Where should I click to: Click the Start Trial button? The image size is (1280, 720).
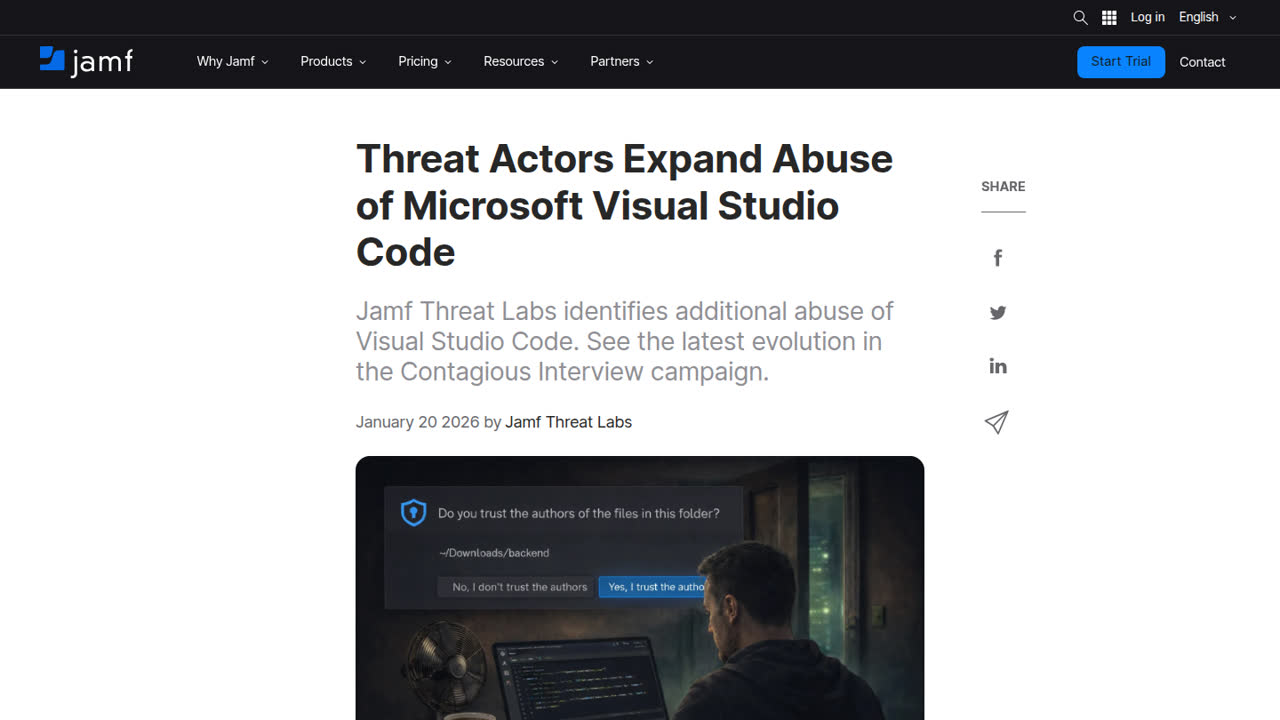pyautogui.click(x=1121, y=62)
